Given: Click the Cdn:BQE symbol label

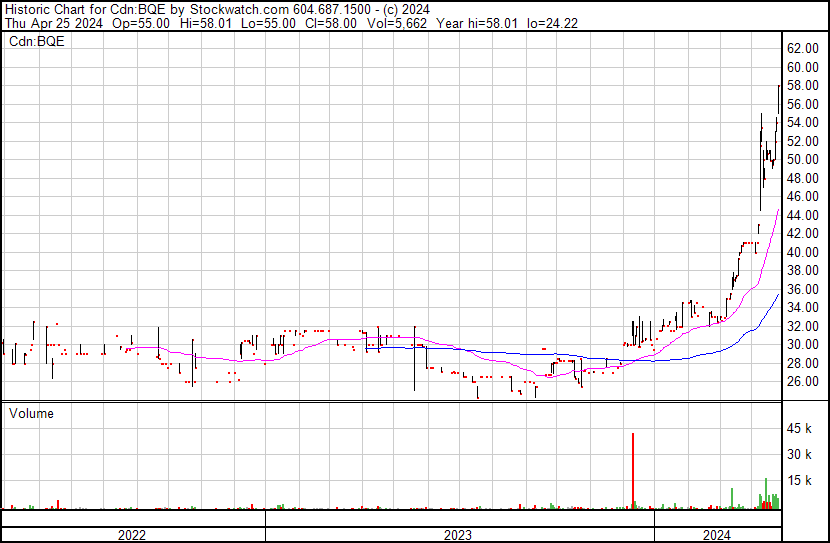Looking at the screenshot, I should [37, 41].
